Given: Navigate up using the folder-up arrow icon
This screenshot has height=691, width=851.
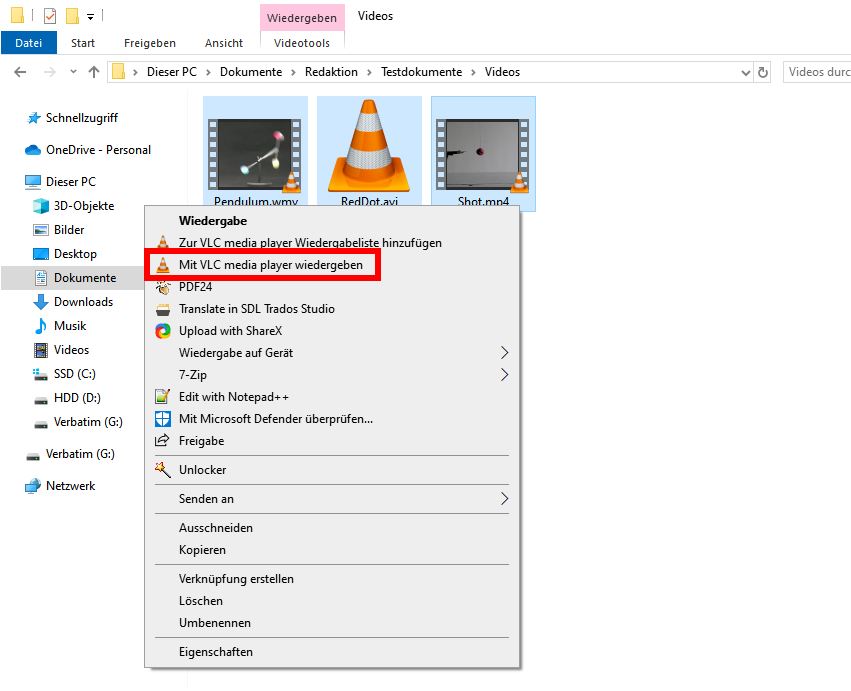Looking at the screenshot, I should (93, 72).
